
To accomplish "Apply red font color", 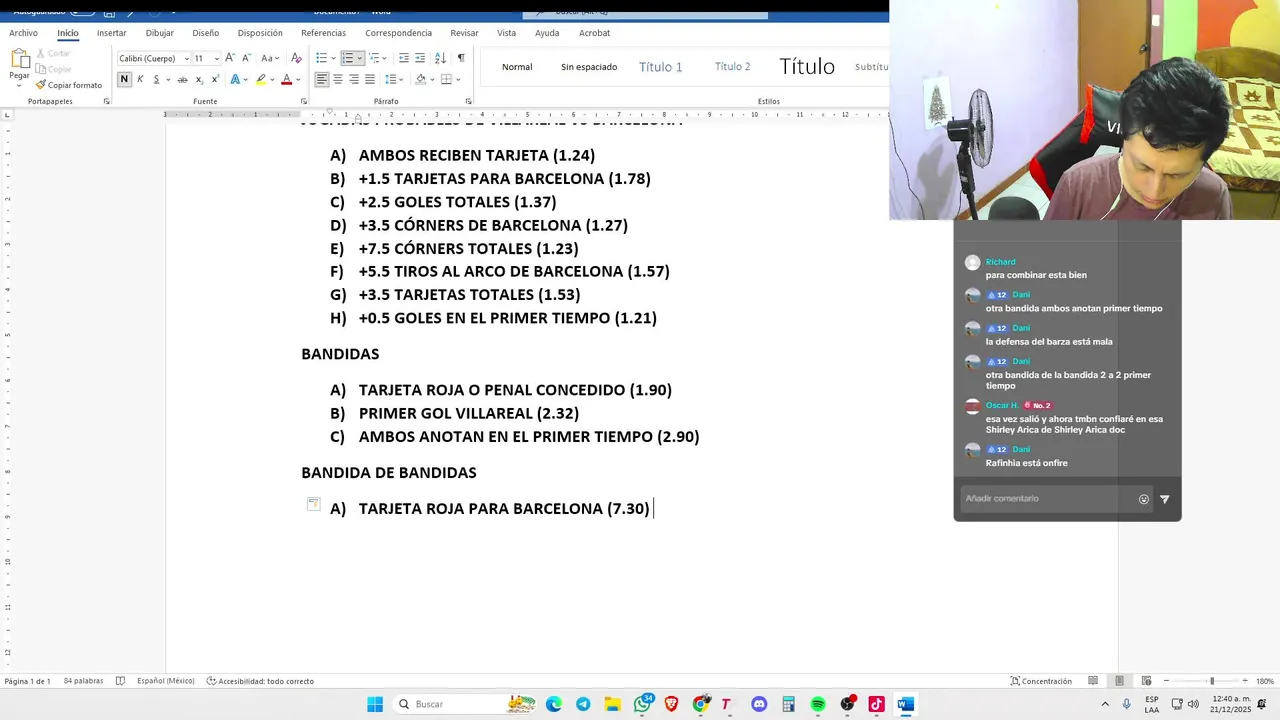I will [286, 79].
